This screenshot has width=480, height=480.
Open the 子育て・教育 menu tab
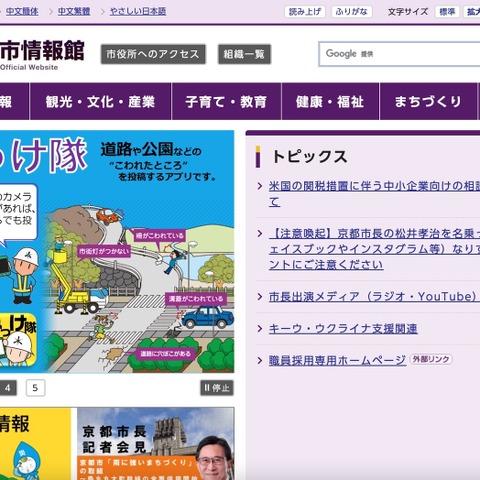coord(226,101)
